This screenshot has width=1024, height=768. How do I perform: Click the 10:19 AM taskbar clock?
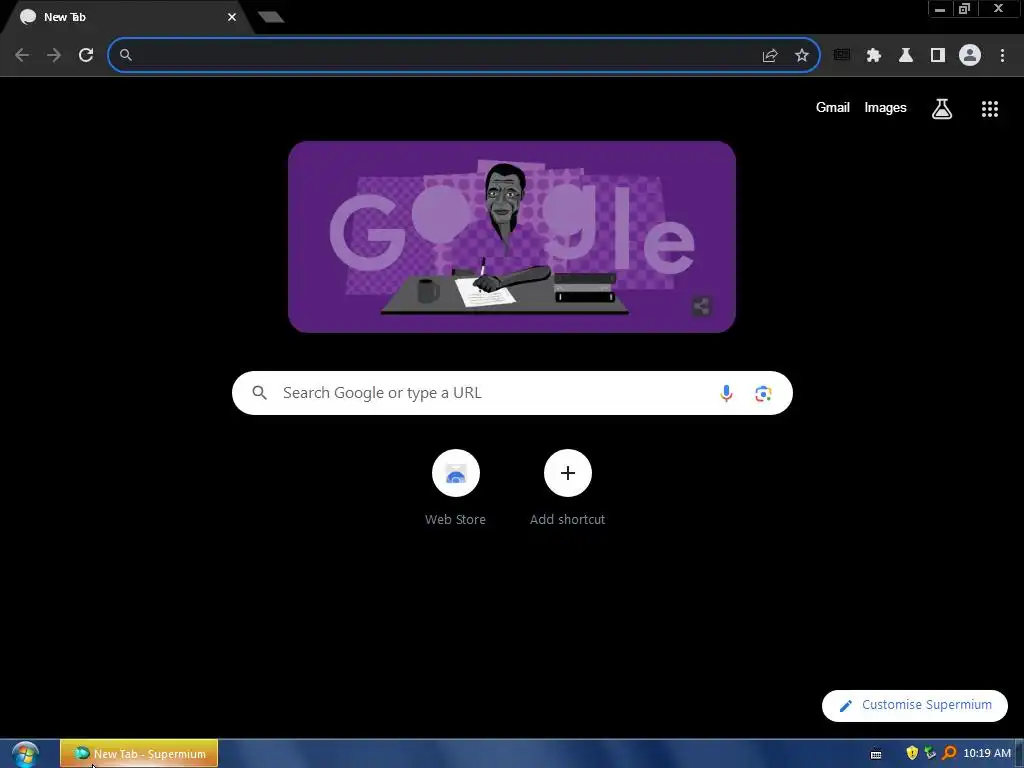[x=987, y=754]
